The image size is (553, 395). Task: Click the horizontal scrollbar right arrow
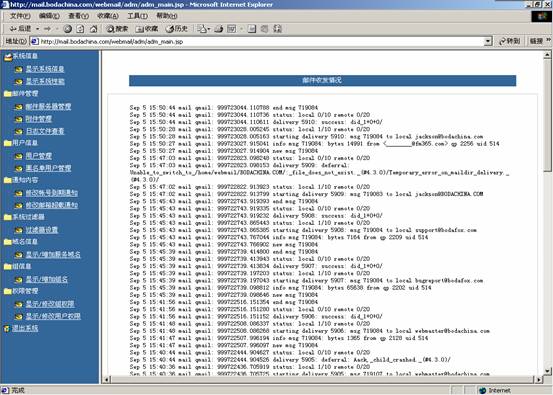(x=539, y=379)
